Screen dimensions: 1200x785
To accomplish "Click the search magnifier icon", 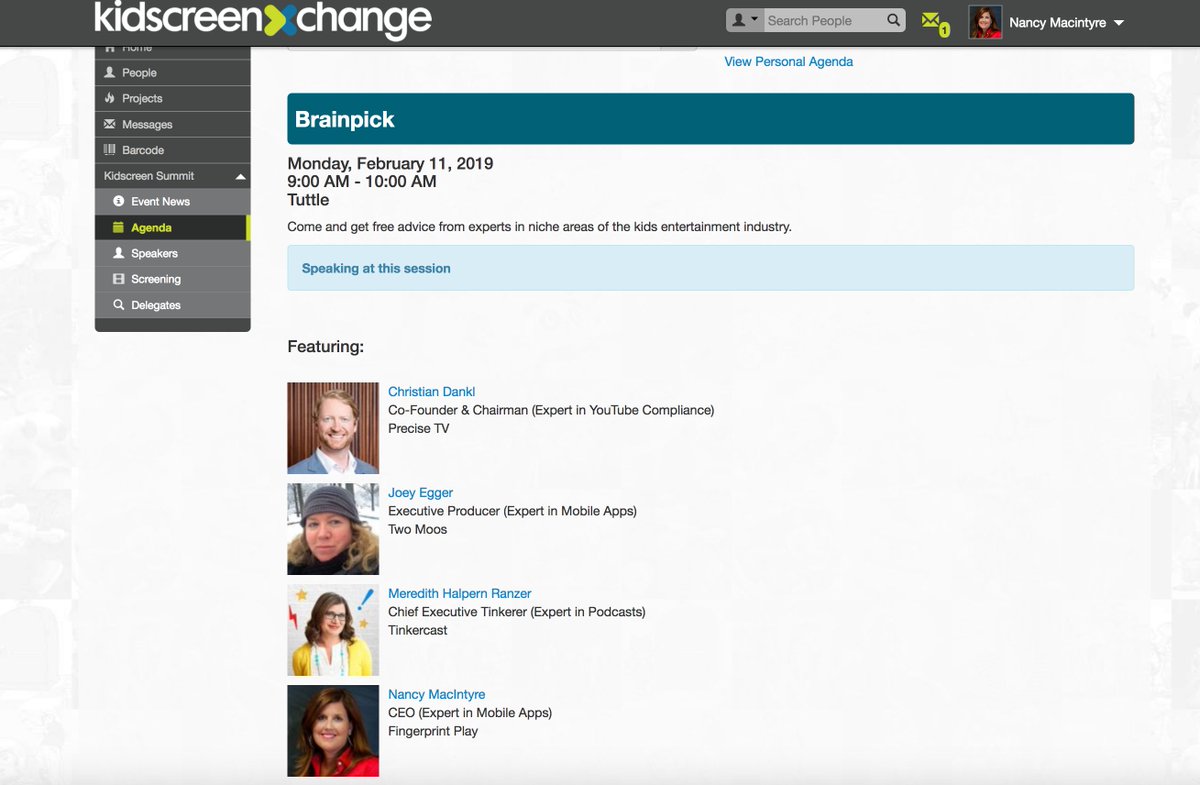I will (x=893, y=20).
